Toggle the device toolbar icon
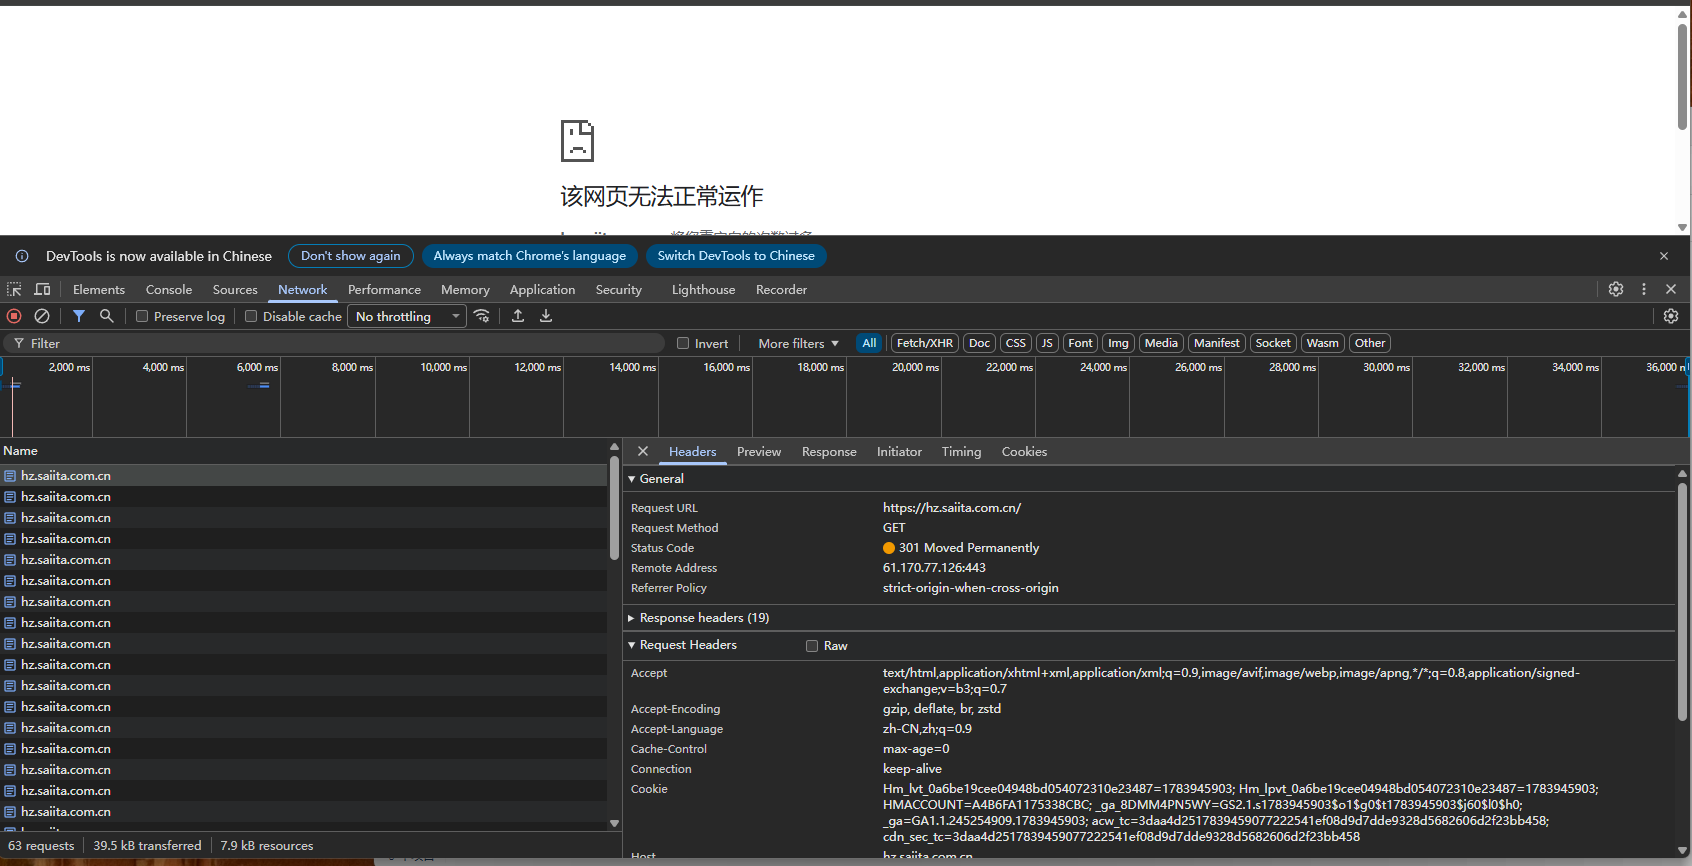 (42, 289)
